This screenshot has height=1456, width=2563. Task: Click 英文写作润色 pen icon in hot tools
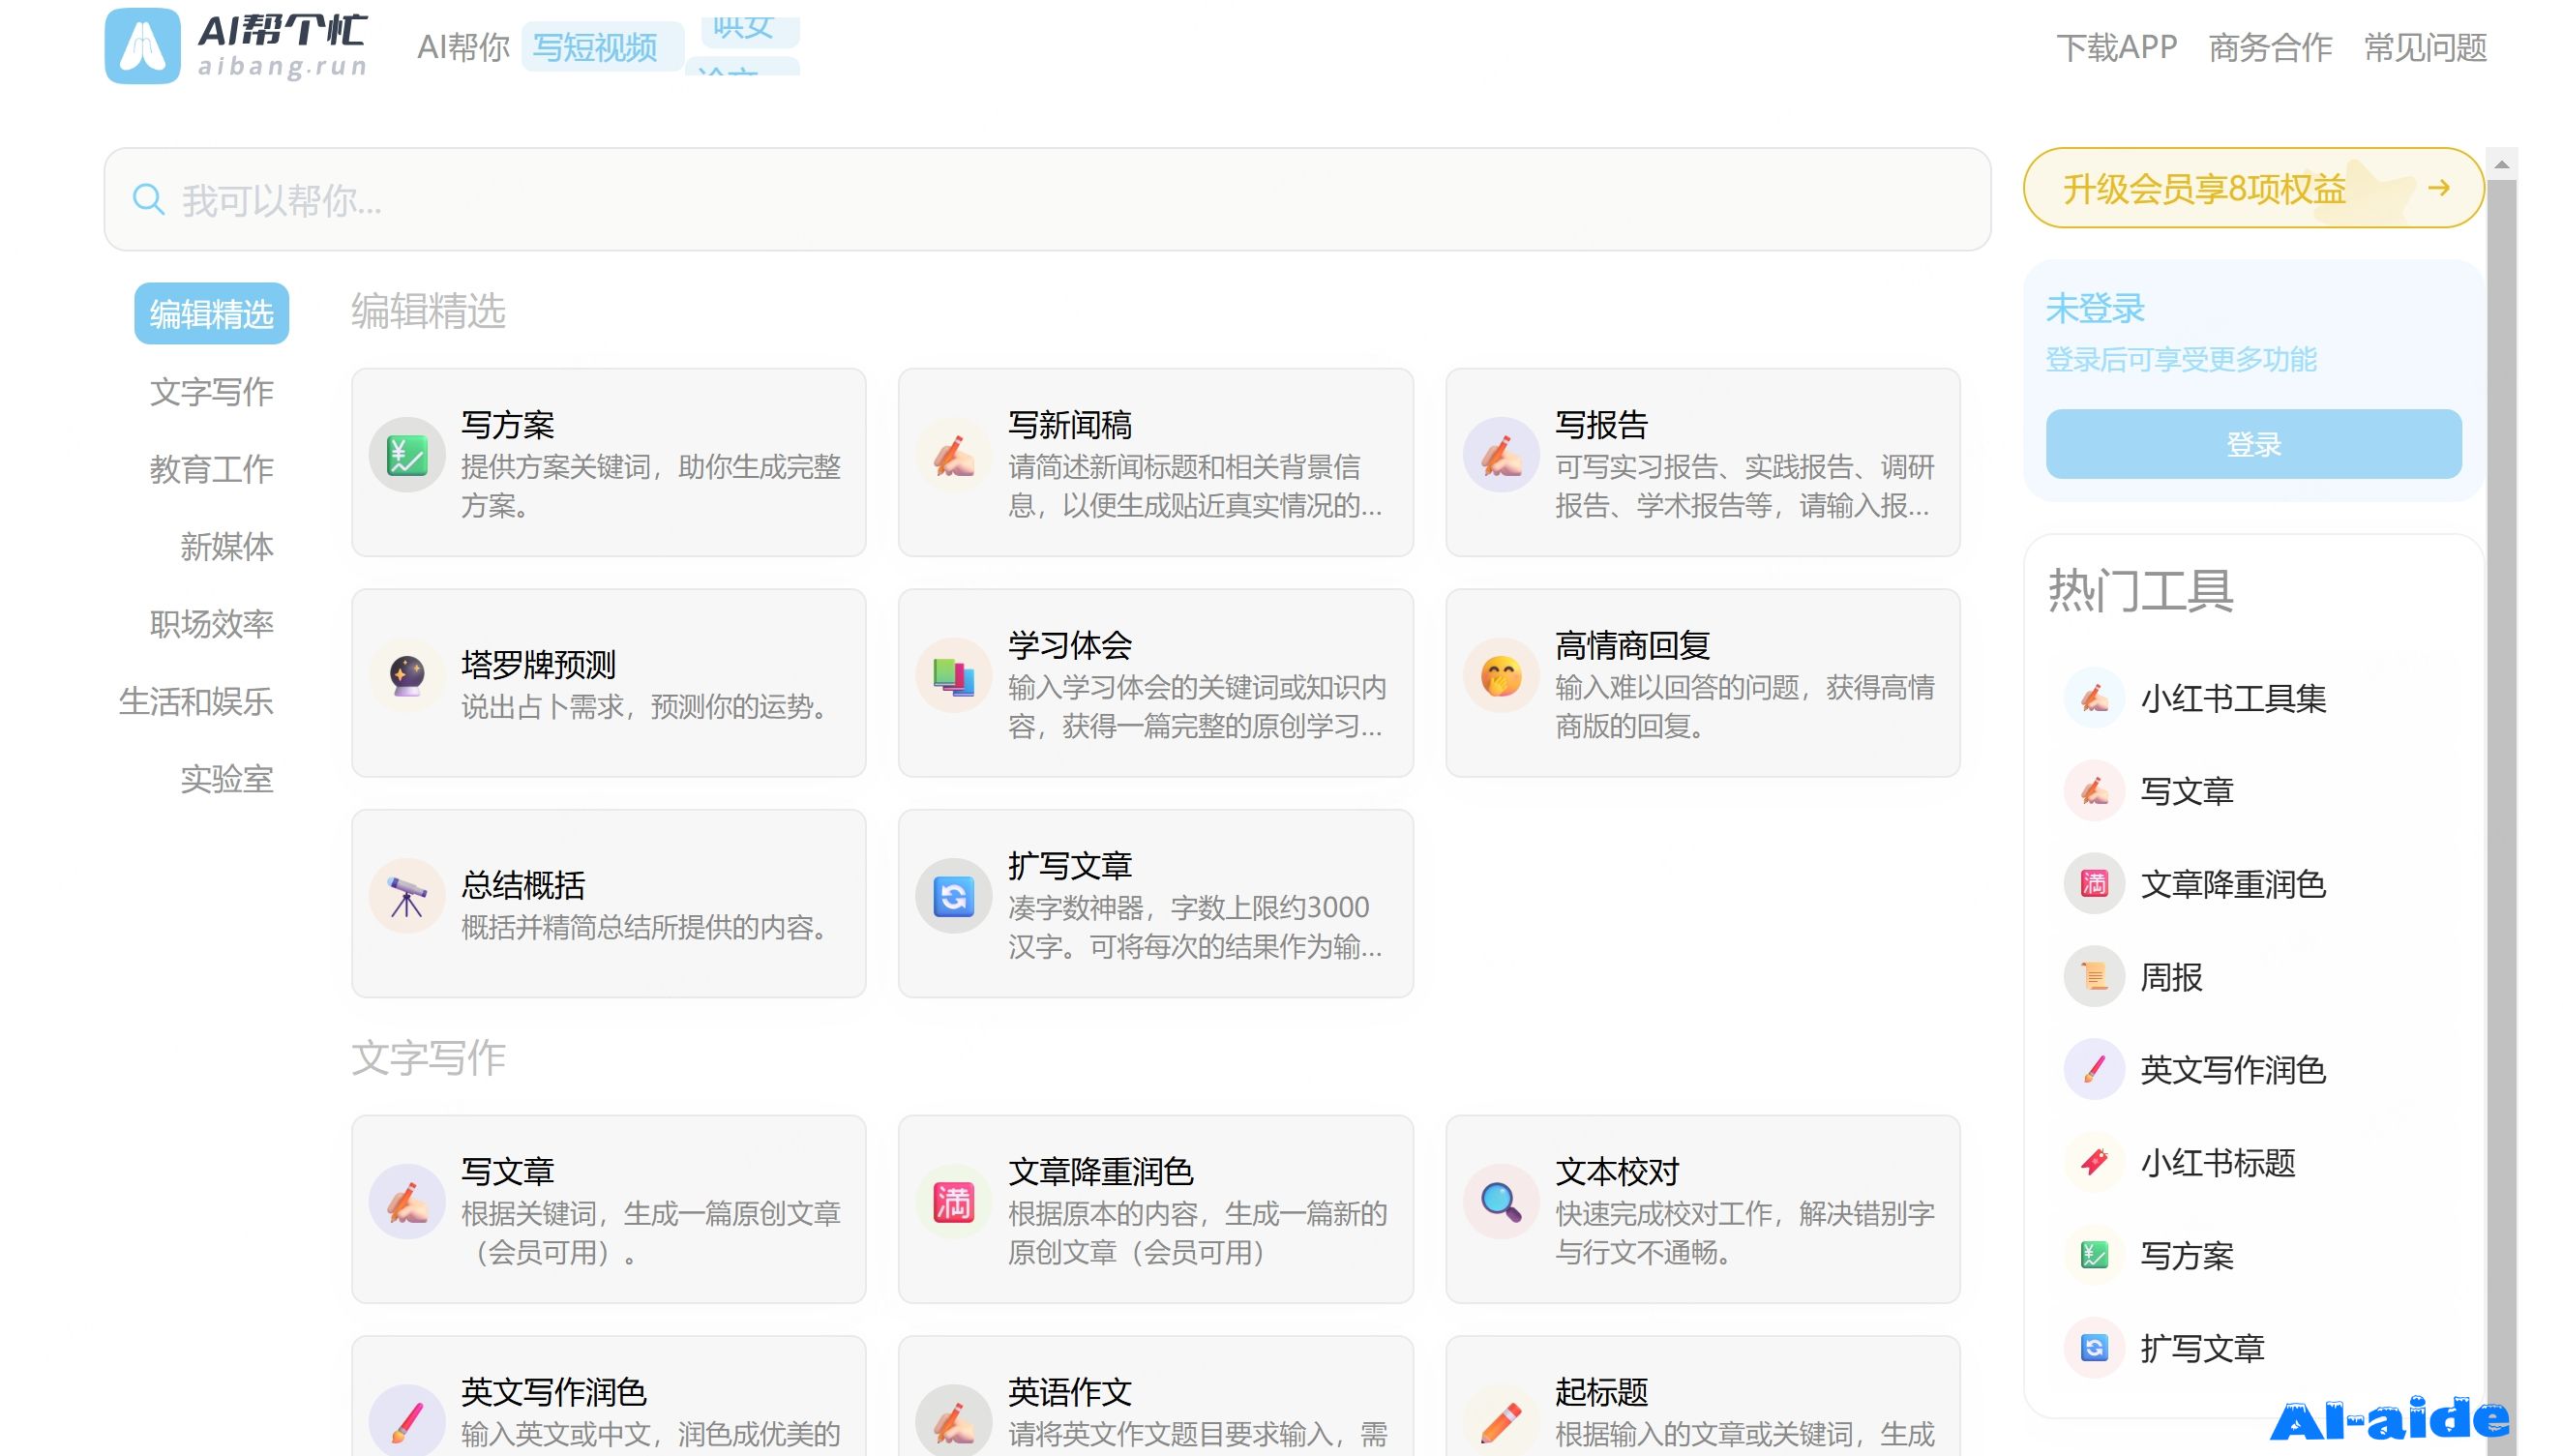coord(2094,1069)
